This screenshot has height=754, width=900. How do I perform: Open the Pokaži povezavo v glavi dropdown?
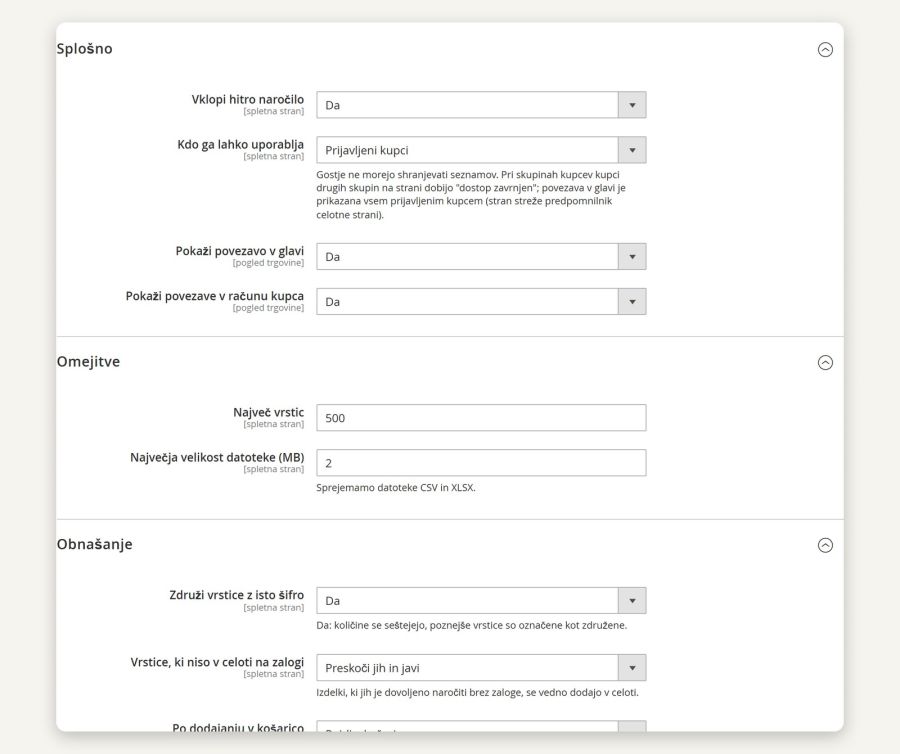click(481, 256)
